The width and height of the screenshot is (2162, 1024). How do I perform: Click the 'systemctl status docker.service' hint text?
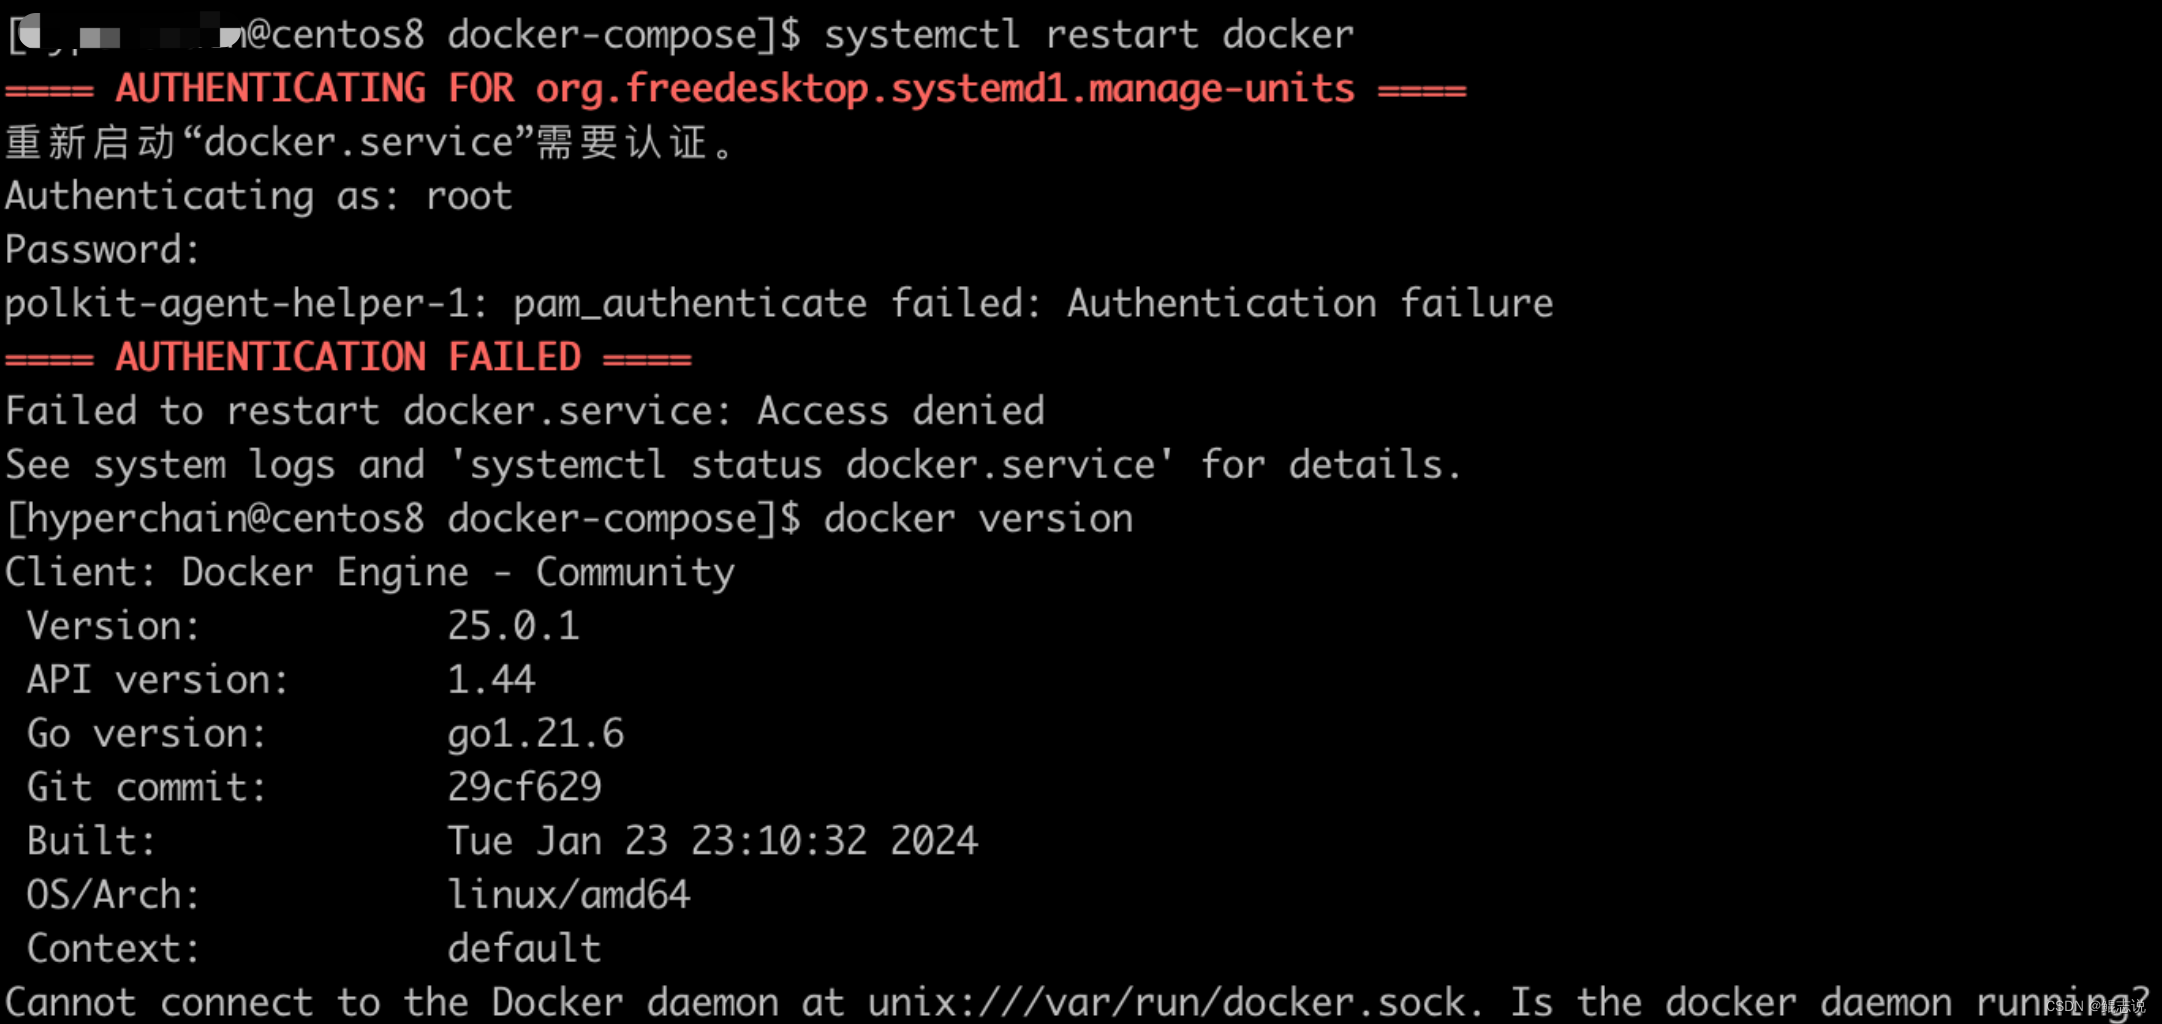click(x=811, y=465)
